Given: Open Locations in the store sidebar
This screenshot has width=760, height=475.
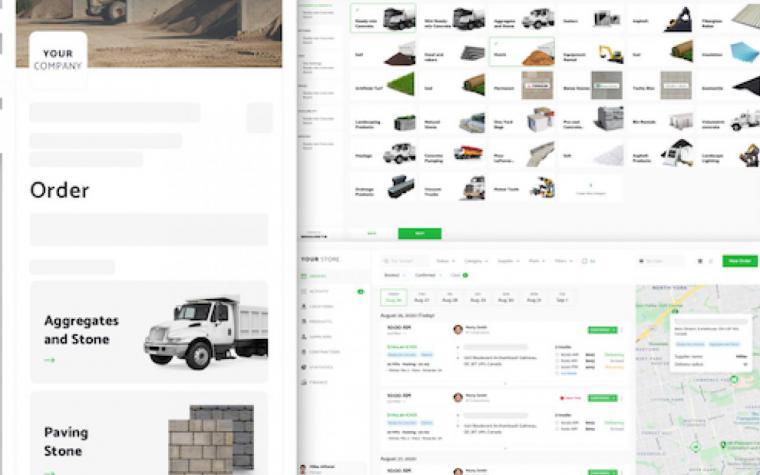Looking at the screenshot, I should pyautogui.click(x=321, y=306).
